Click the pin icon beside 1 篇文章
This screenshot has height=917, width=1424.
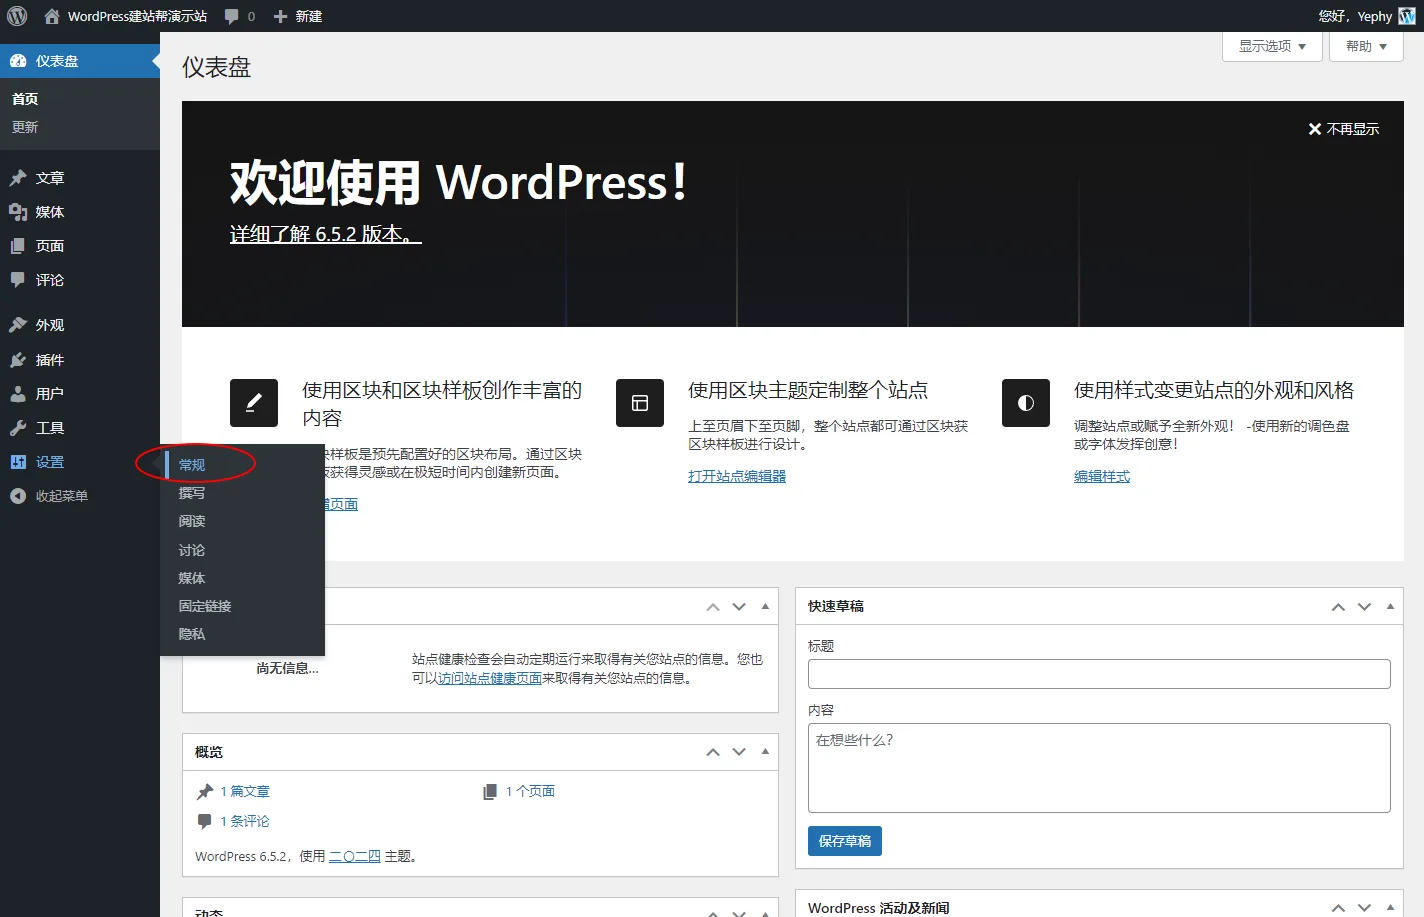(205, 792)
